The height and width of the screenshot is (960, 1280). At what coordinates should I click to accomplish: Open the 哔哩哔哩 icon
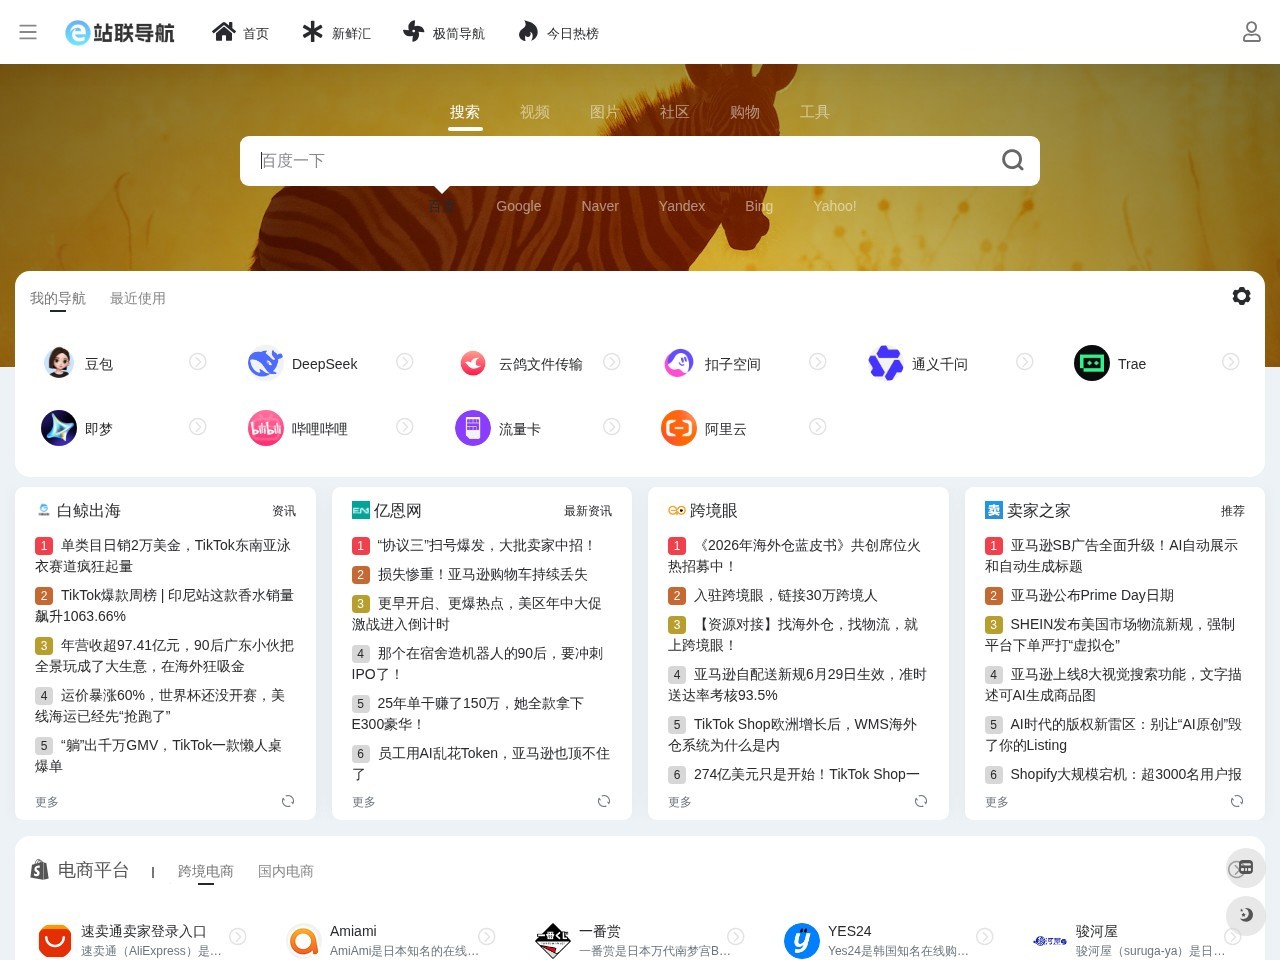tap(265, 428)
